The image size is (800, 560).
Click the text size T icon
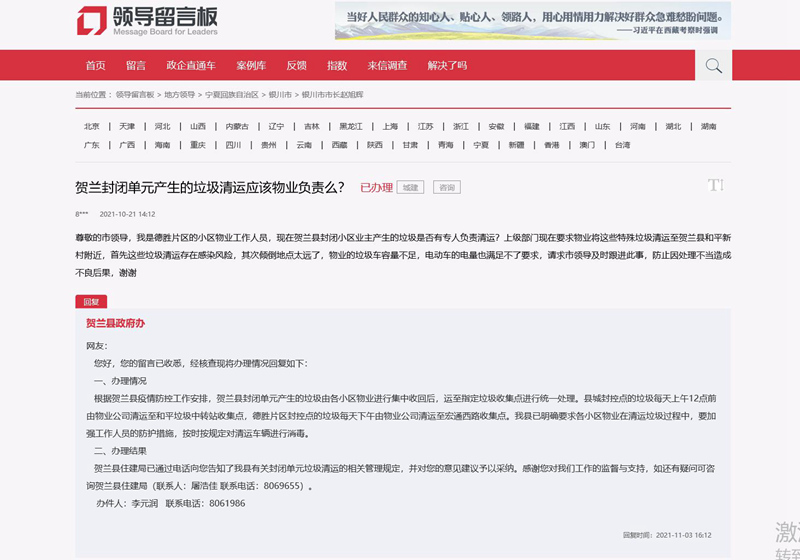(x=714, y=186)
